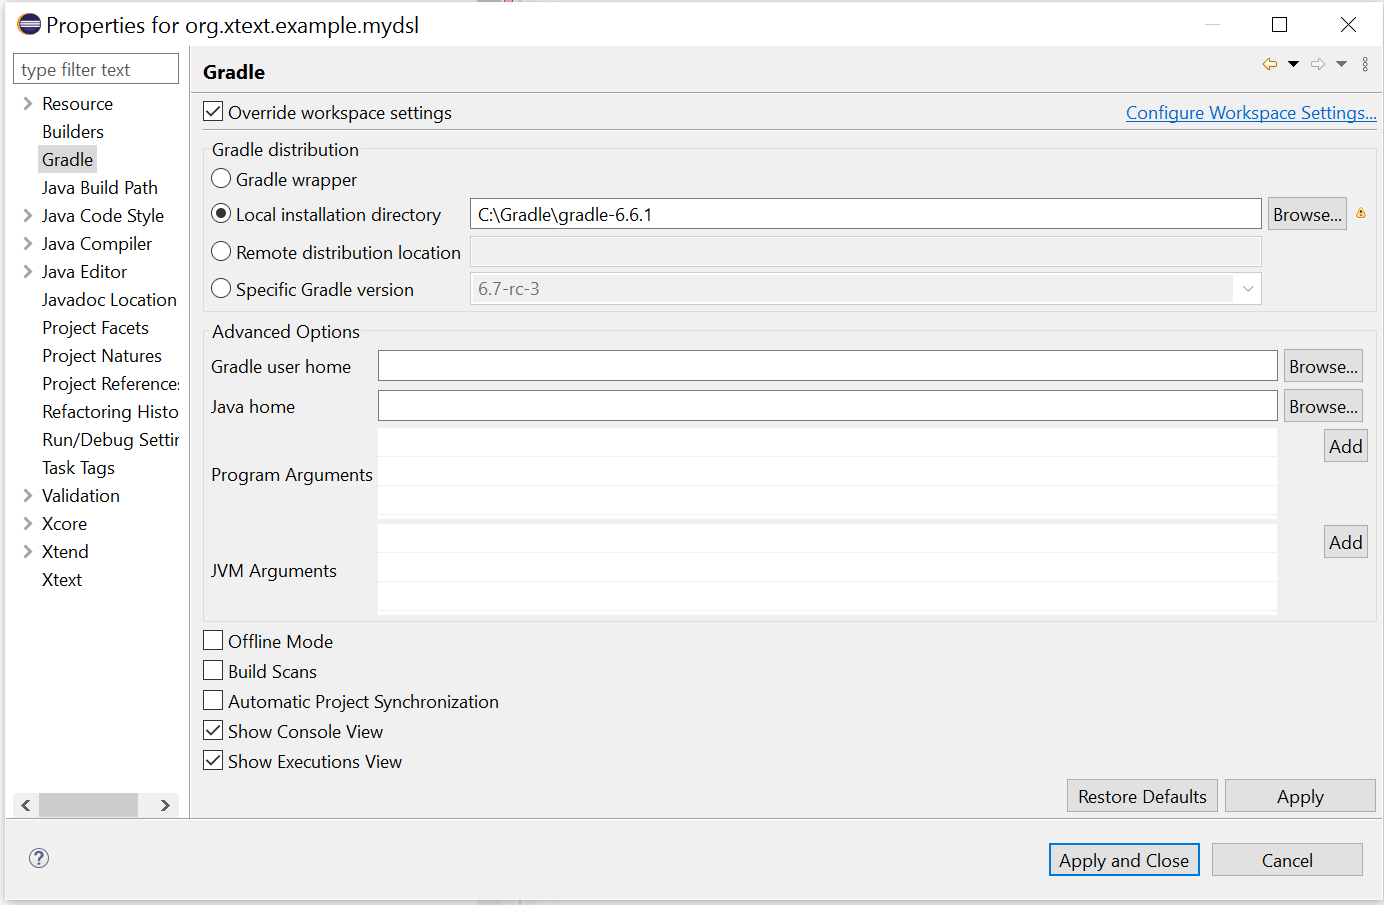The image size is (1384, 905).
Task: Click the help question mark icon
Action: click(x=39, y=858)
